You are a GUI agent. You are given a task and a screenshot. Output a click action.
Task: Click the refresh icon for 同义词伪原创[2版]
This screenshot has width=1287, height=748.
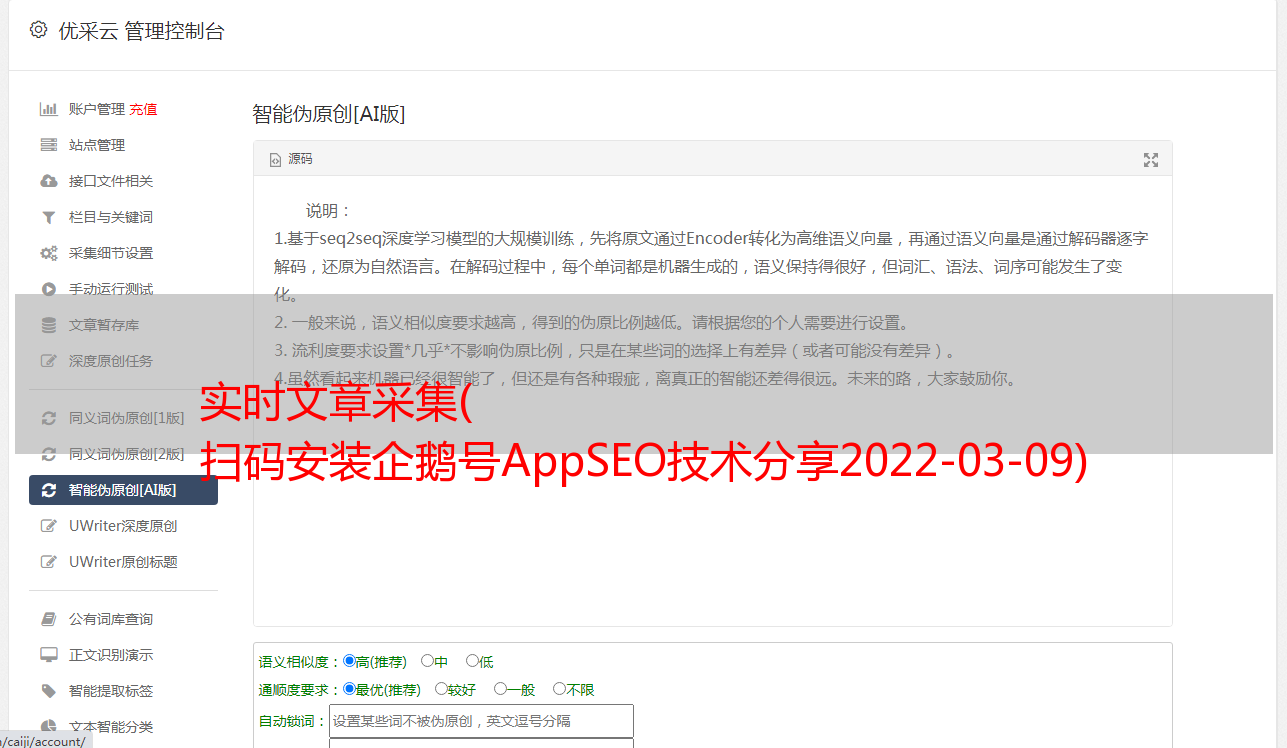(48, 454)
